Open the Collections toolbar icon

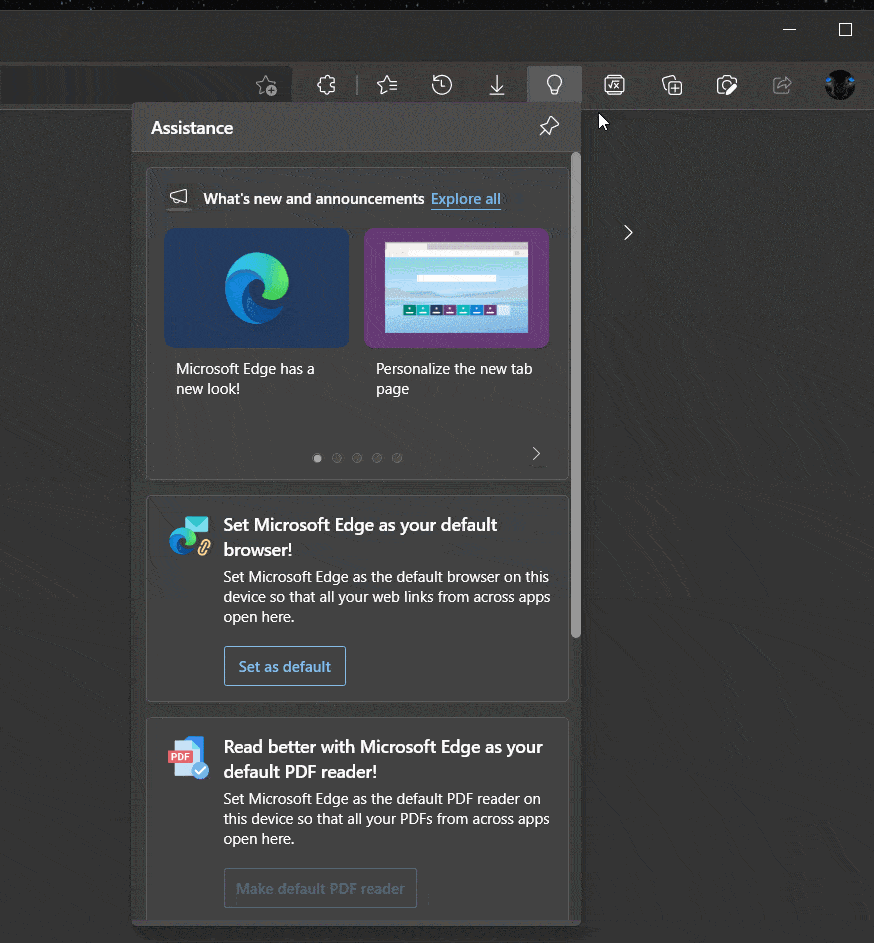pos(671,85)
